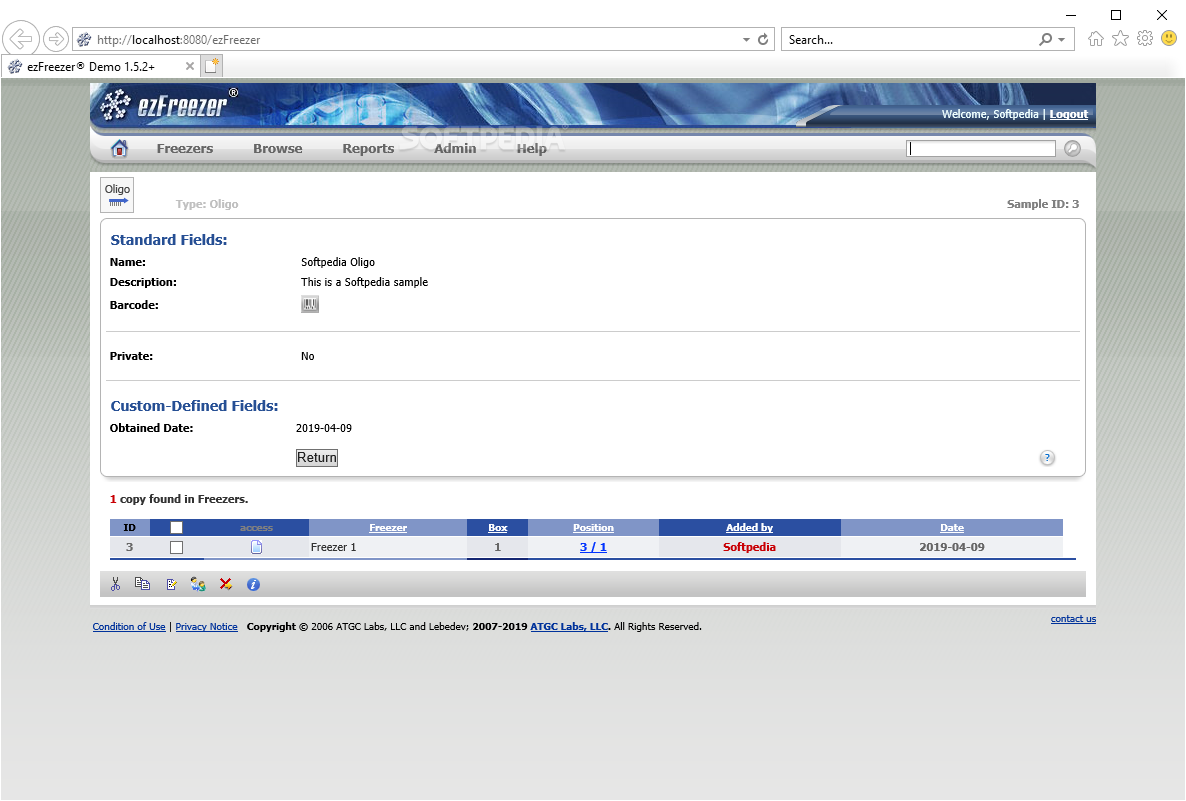The image size is (1186, 801).
Task: Open the Admin menu
Action: 455,148
